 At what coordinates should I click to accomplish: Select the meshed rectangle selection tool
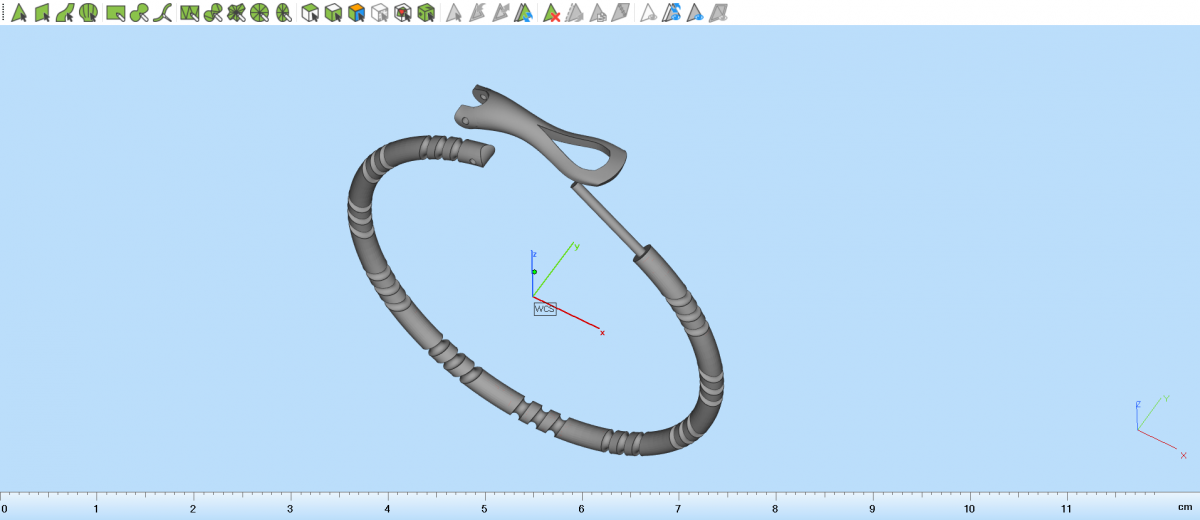[x=189, y=13]
